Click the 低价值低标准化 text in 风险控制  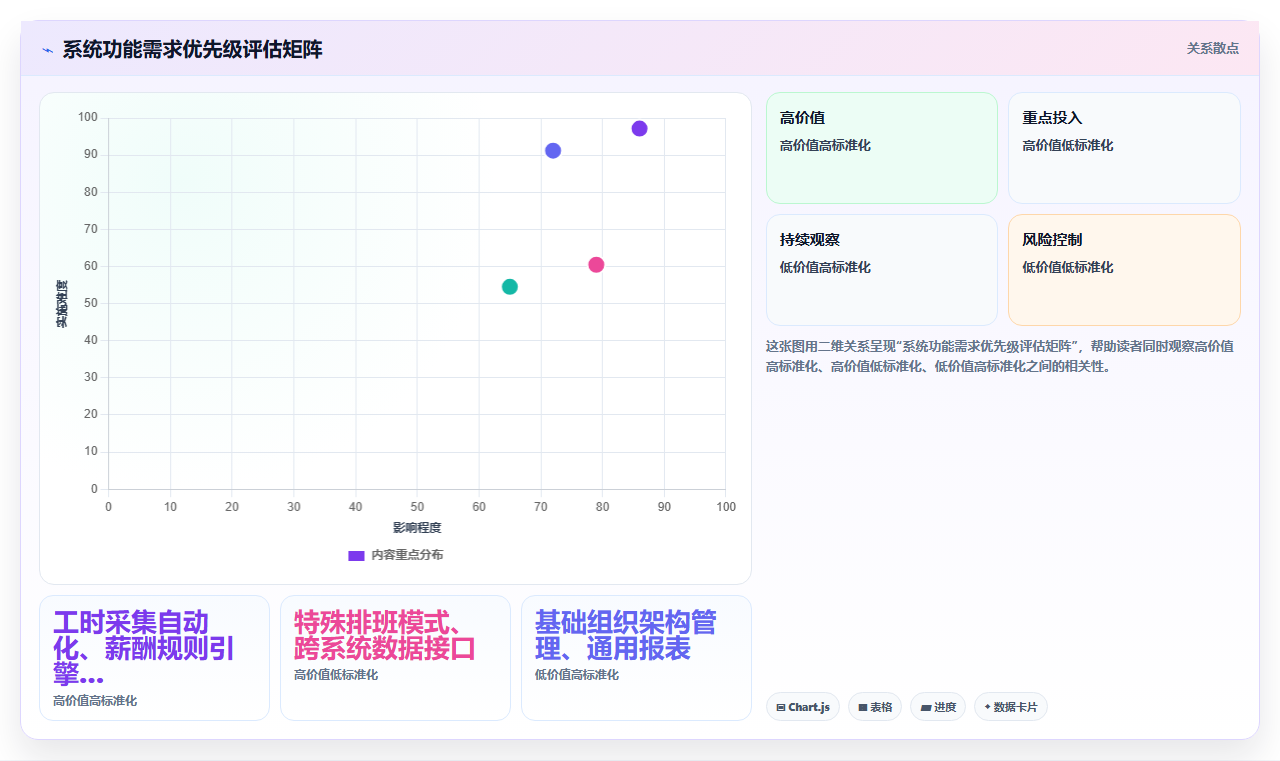tap(1067, 267)
